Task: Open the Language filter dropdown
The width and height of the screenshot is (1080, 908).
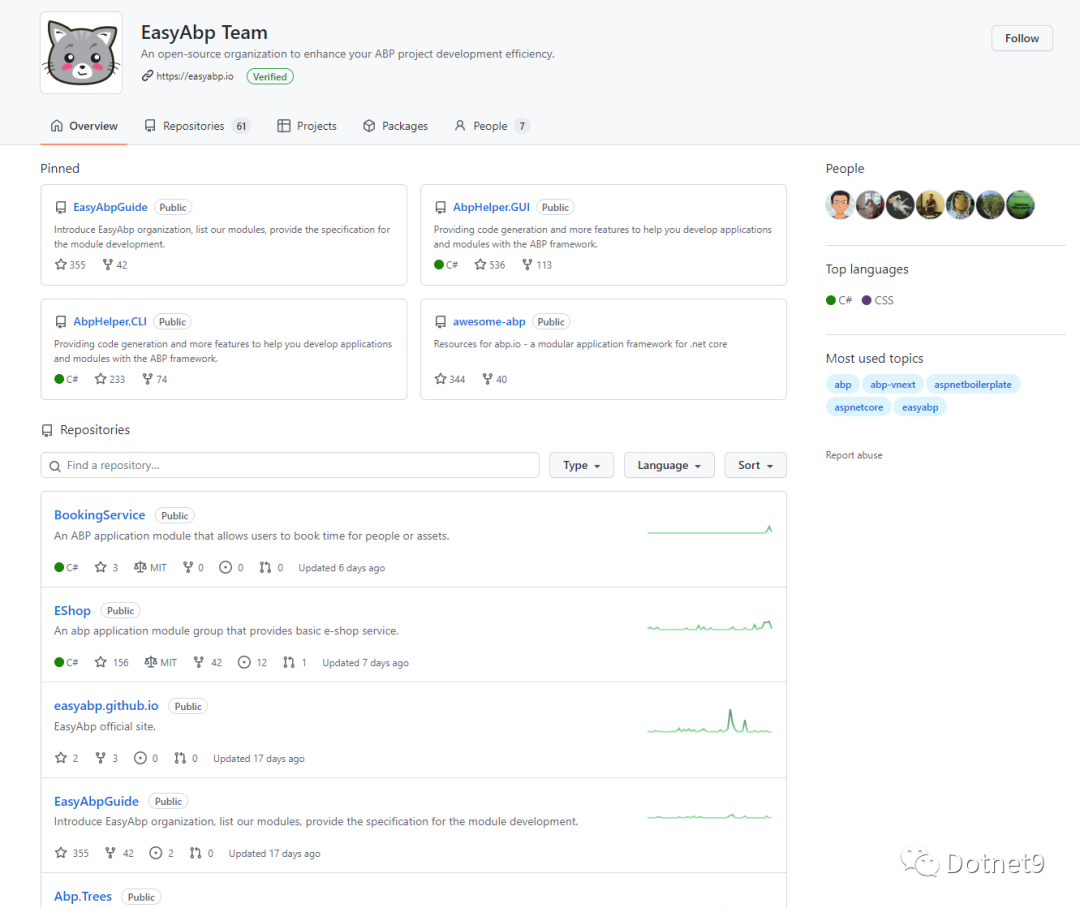Action: (669, 465)
